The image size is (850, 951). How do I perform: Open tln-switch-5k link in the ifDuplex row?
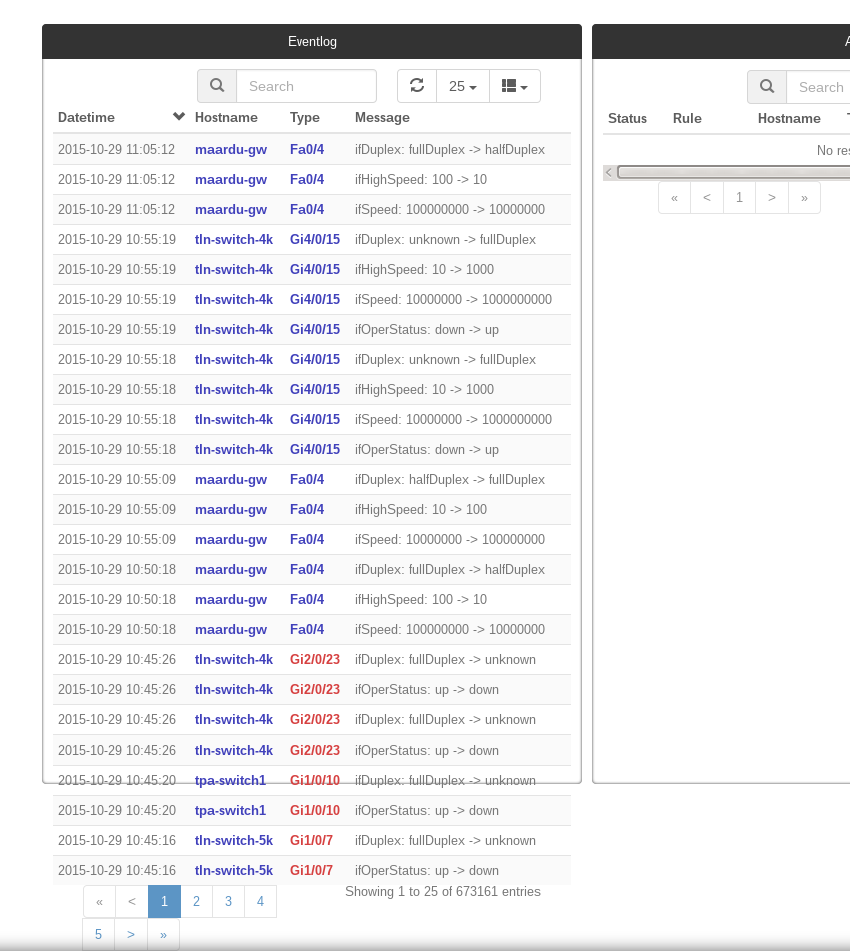point(234,841)
